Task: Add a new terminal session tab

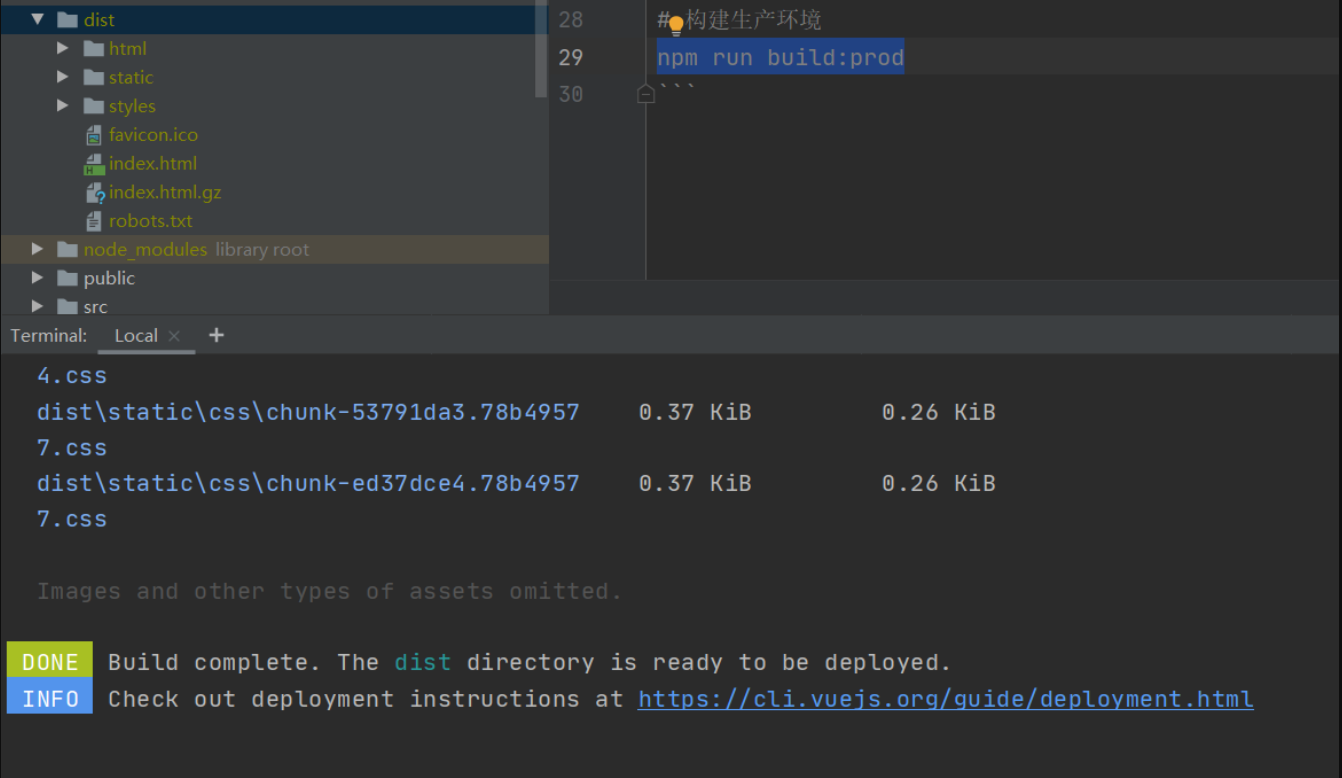Action: pos(216,335)
